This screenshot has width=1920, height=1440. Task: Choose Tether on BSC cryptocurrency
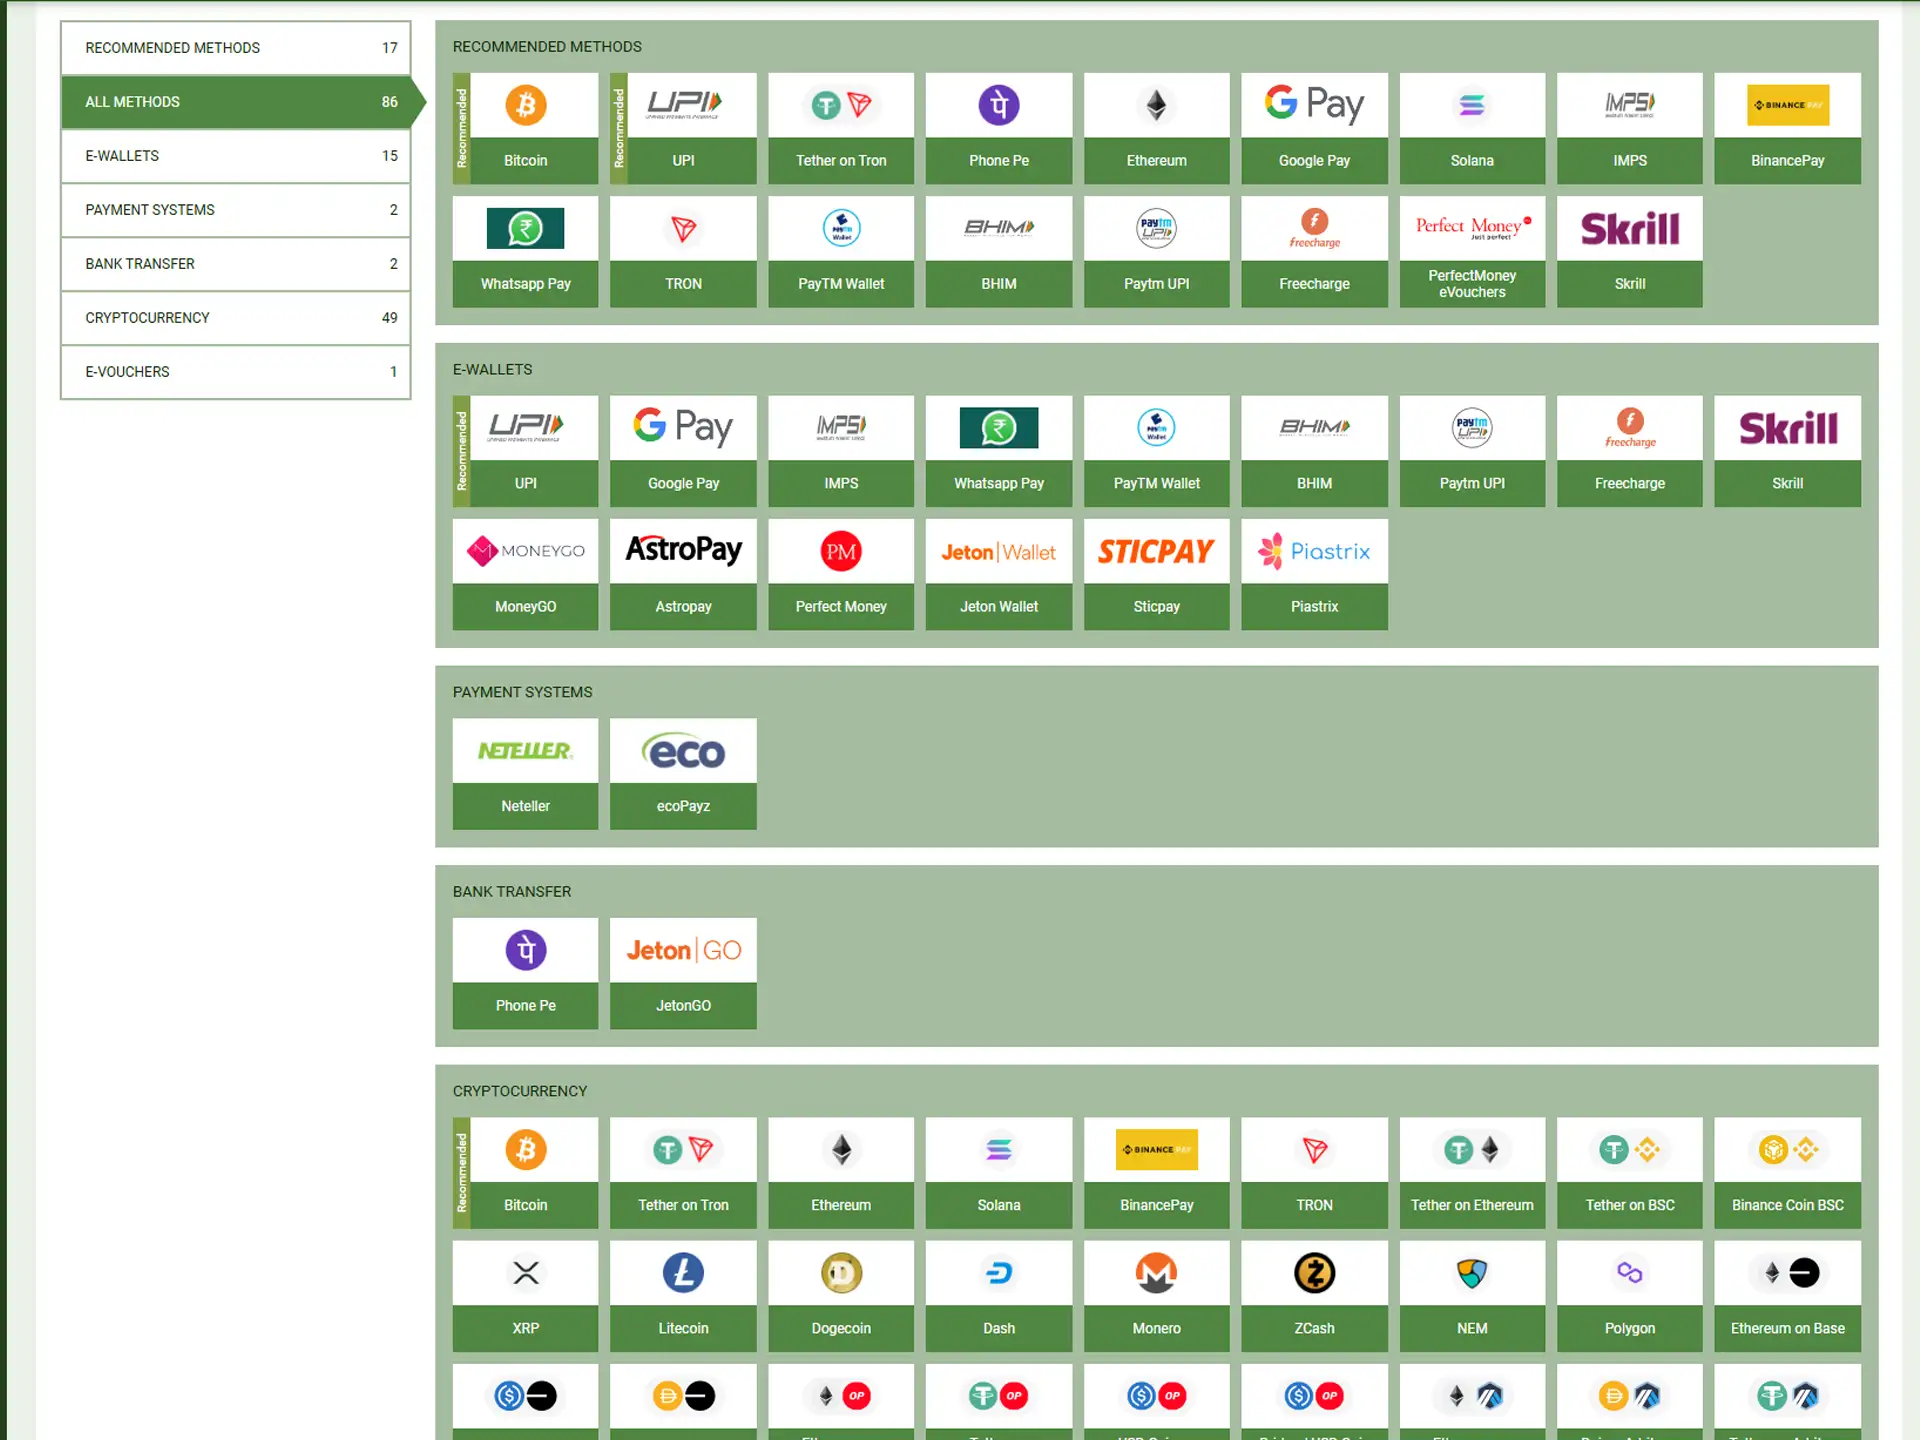pyautogui.click(x=1630, y=1173)
